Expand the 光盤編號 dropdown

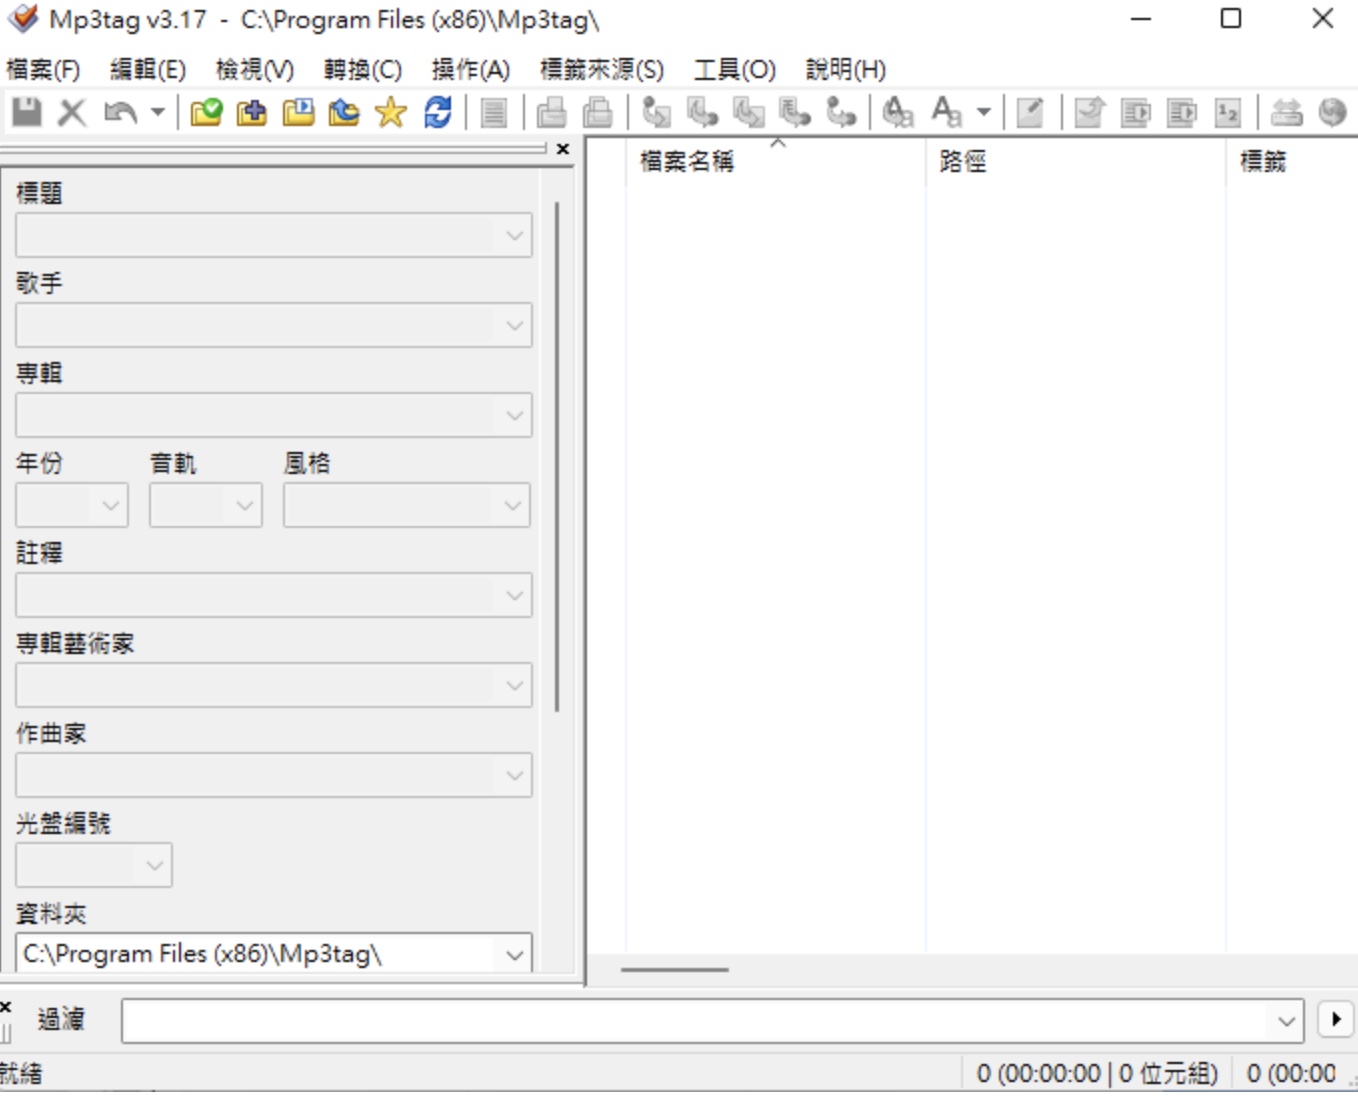point(154,866)
